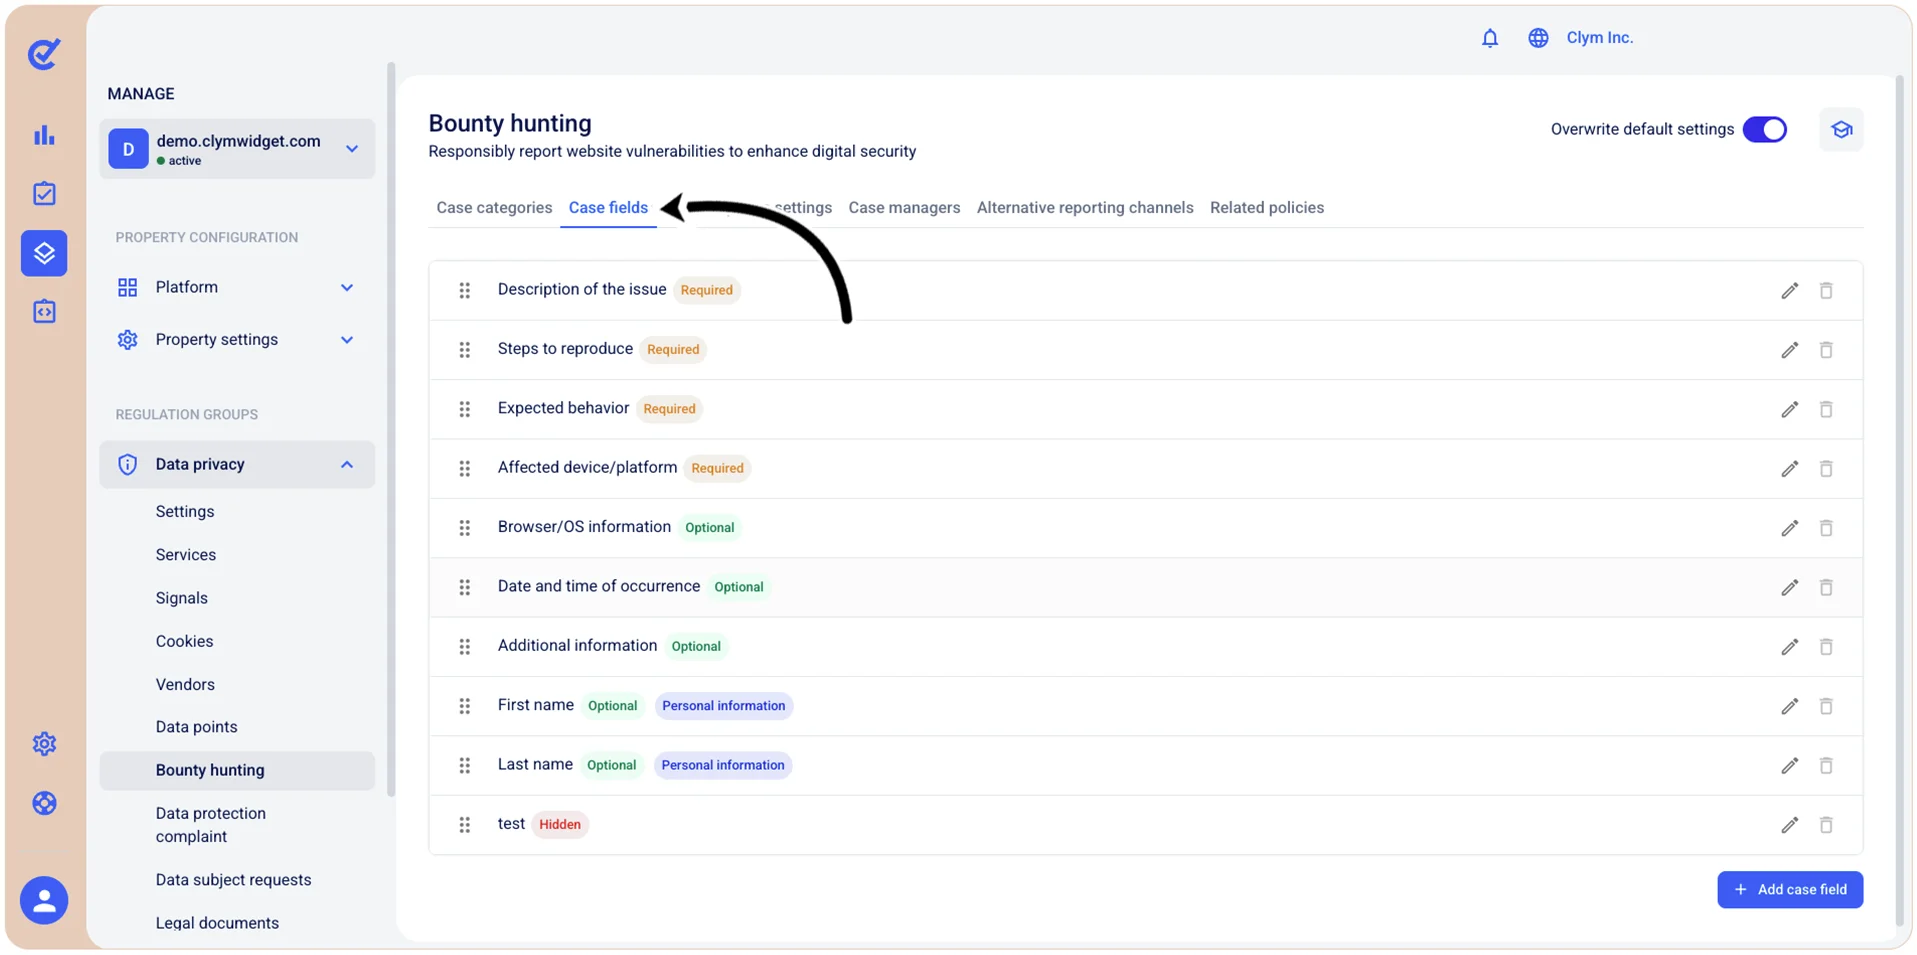Image resolution: width=1917 pixels, height=955 pixels.
Task: Click the Clym logo icon
Action: pyautogui.click(x=44, y=53)
